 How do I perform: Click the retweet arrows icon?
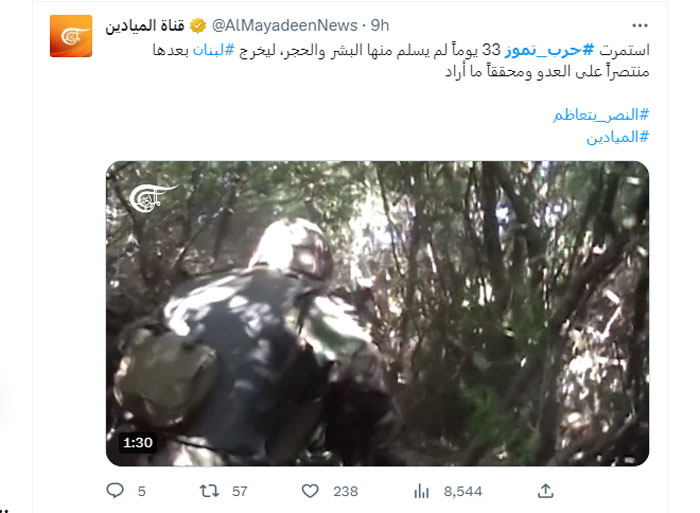(x=209, y=491)
